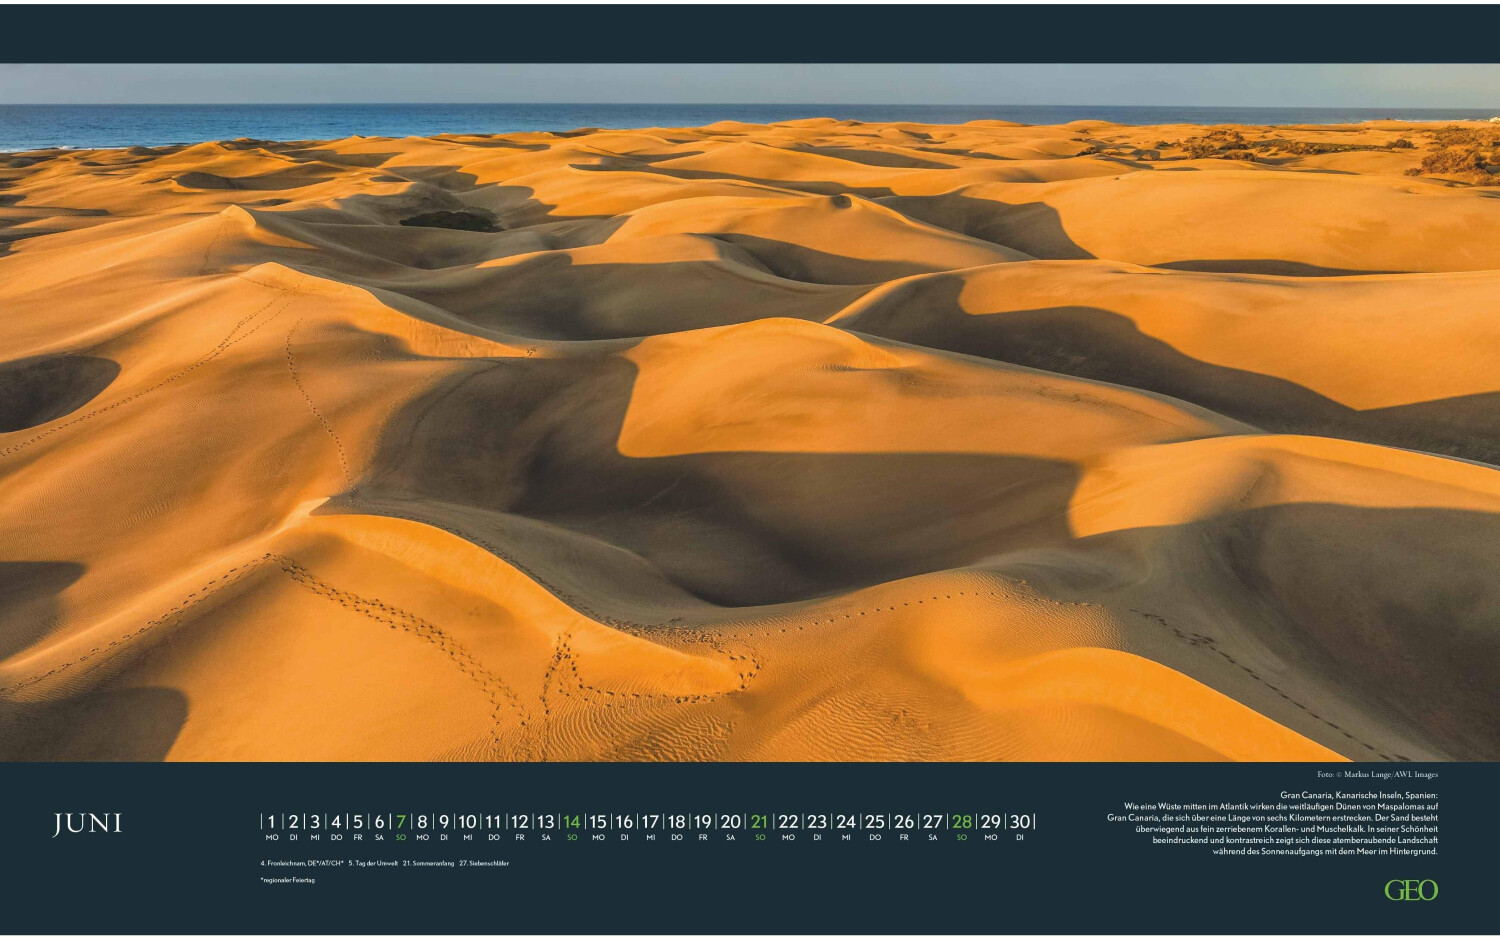The image size is (1500, 939).
Task: Click the green Sunday date 21
Action: 760,822
